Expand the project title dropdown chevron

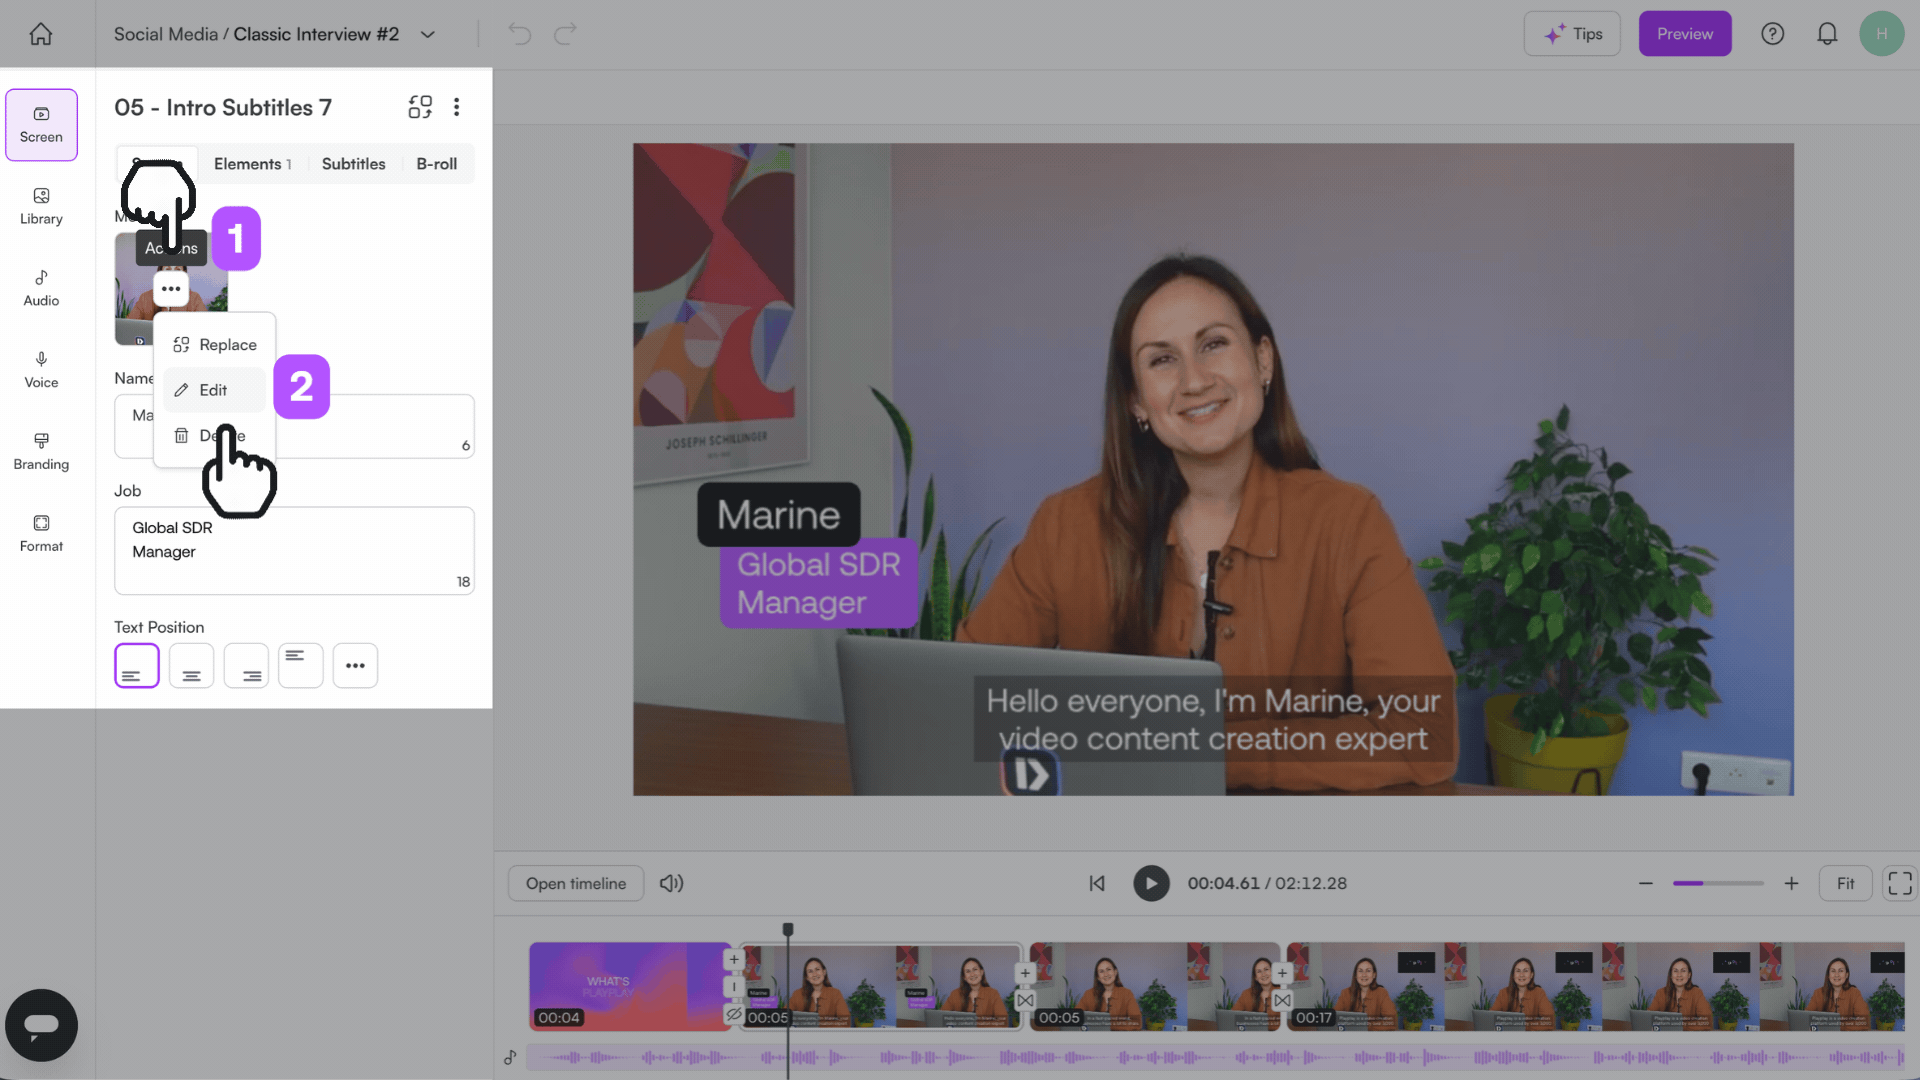tap(428, 34)
